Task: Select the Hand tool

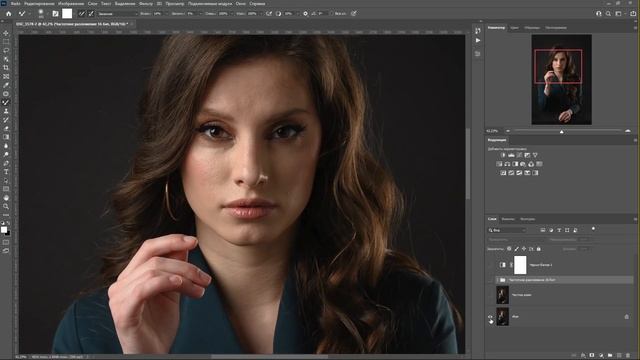Action: 6,198
